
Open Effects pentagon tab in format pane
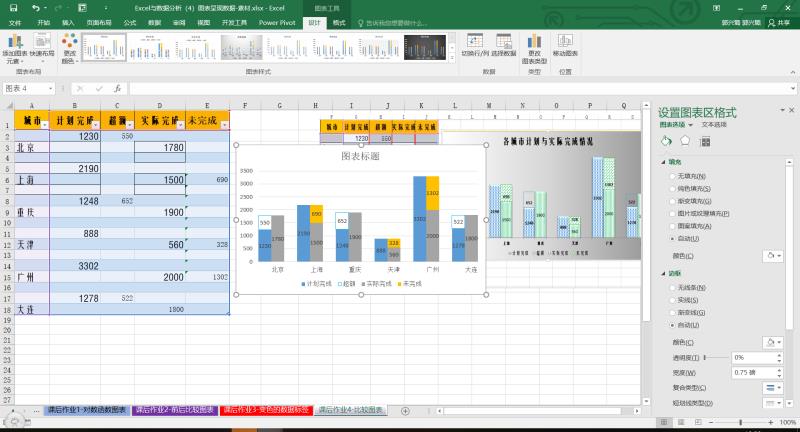[x=685, y=141]
